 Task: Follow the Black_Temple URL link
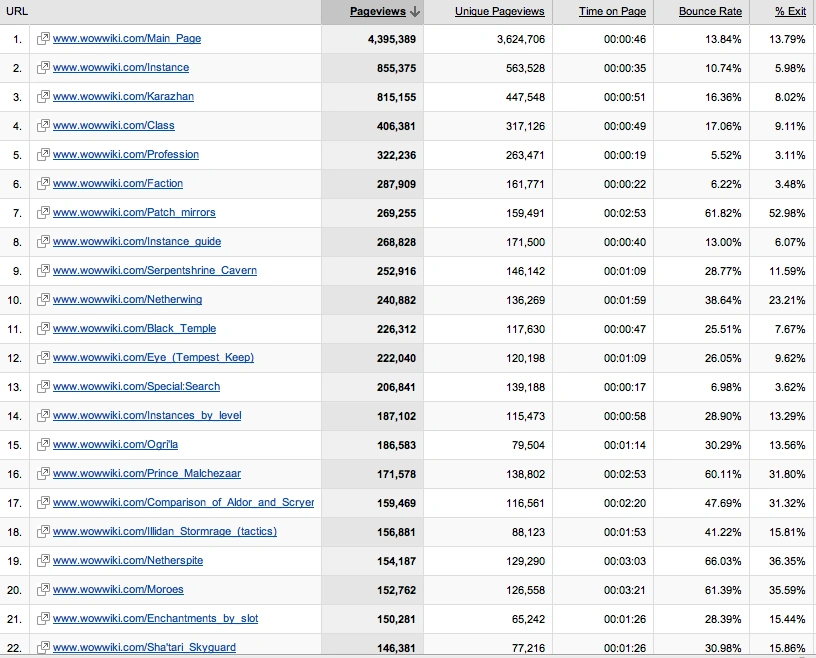pyautogui.click(x=134, y=328)
